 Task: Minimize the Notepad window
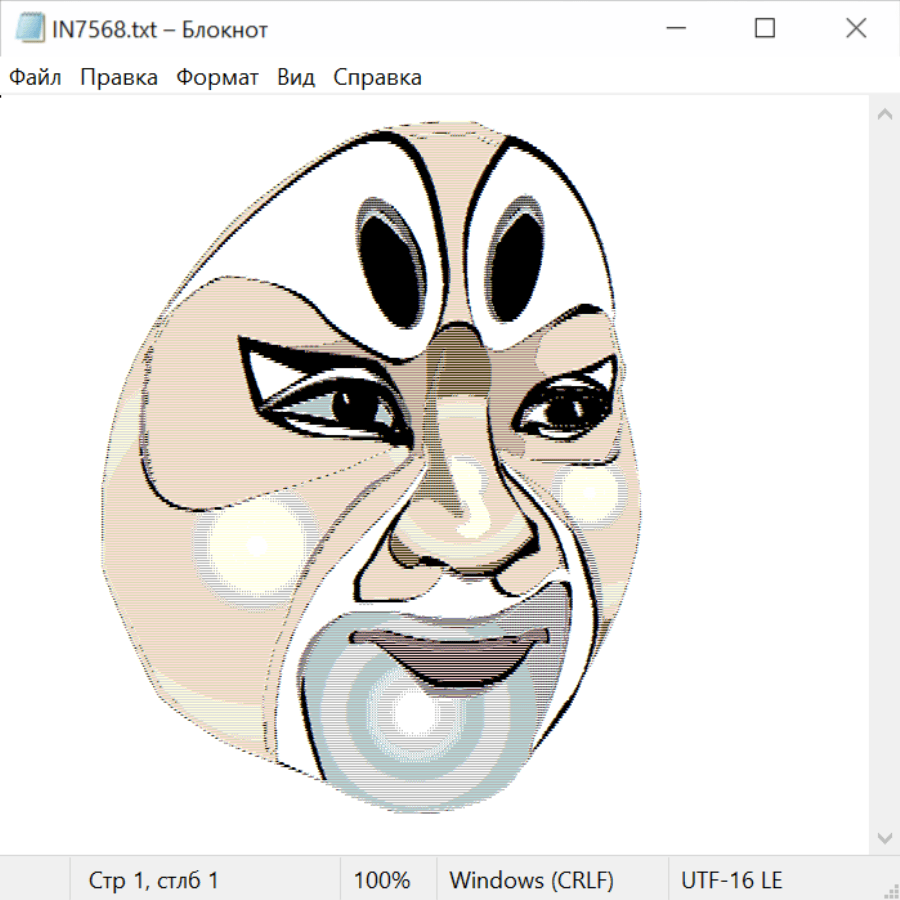tap(674, 29)
